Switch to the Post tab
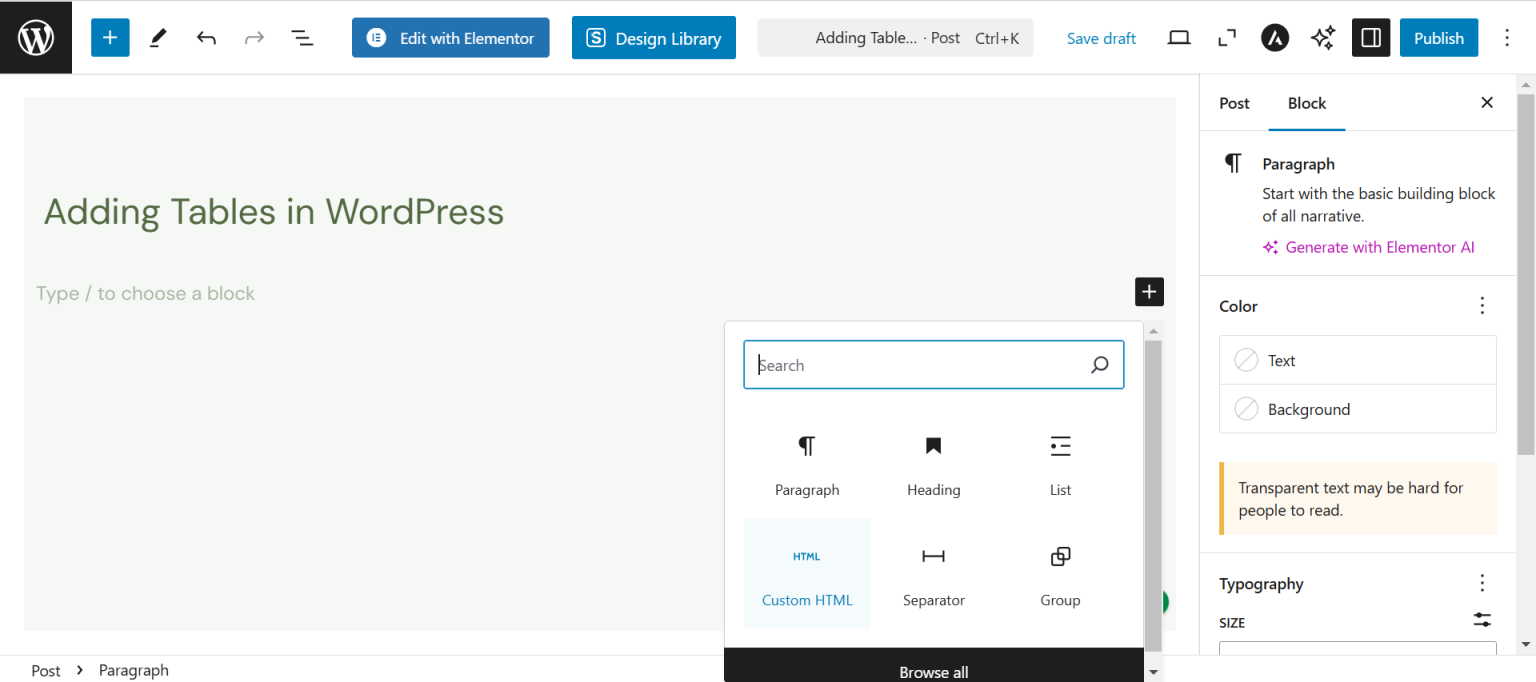 [1233, 103]
